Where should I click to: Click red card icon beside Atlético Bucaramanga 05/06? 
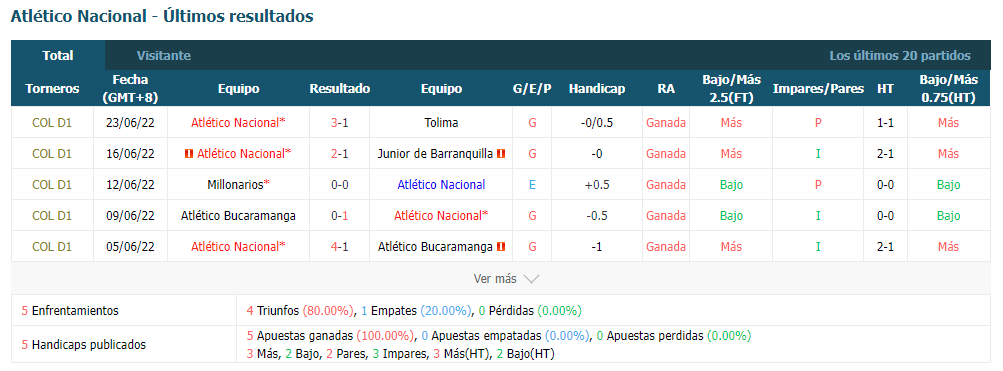click(x=501, y=246)
